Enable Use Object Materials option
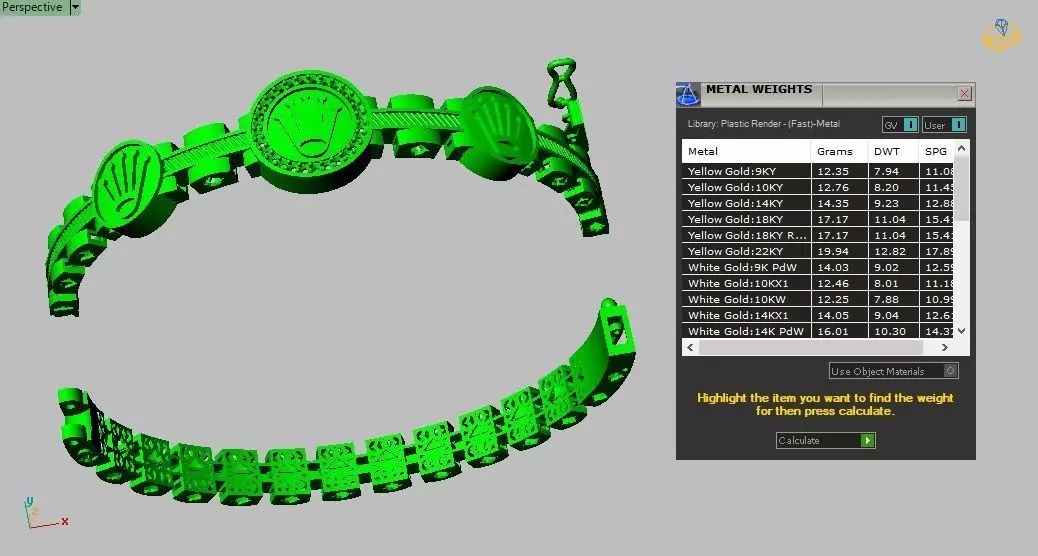The height and width of the screenshot is (556, 1038). click(x=893, y=371)
